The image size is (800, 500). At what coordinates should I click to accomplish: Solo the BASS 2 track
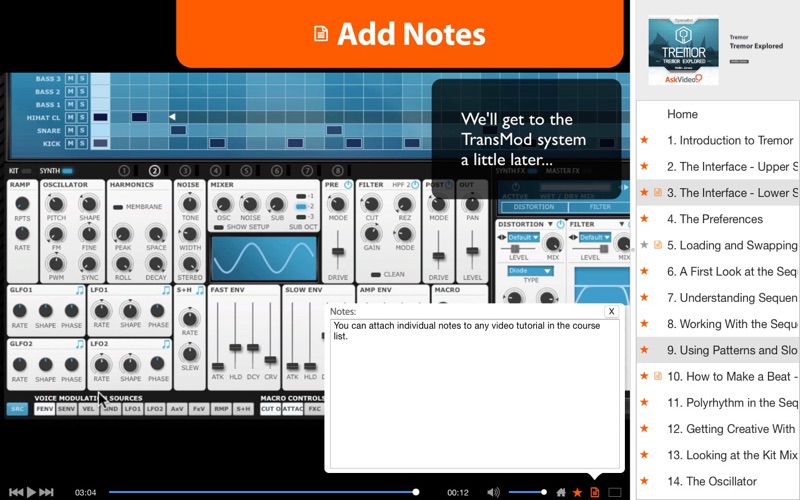(x=82, y=91)
